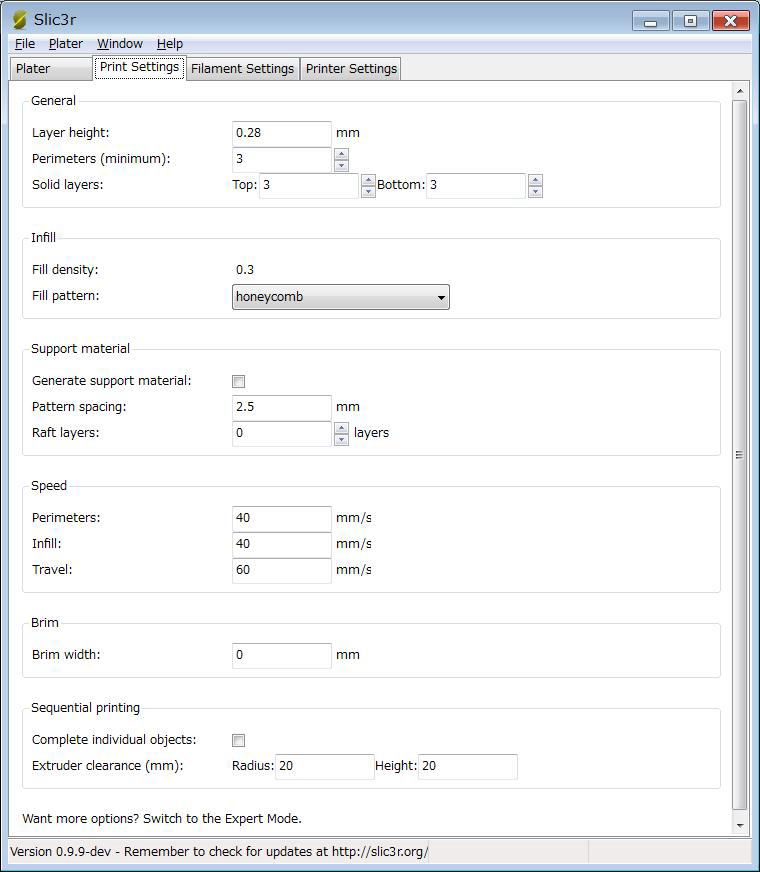Click the 'Extruder clearance (mm):' label
This screenshot has width=760, height=872.
click(107, 766)
